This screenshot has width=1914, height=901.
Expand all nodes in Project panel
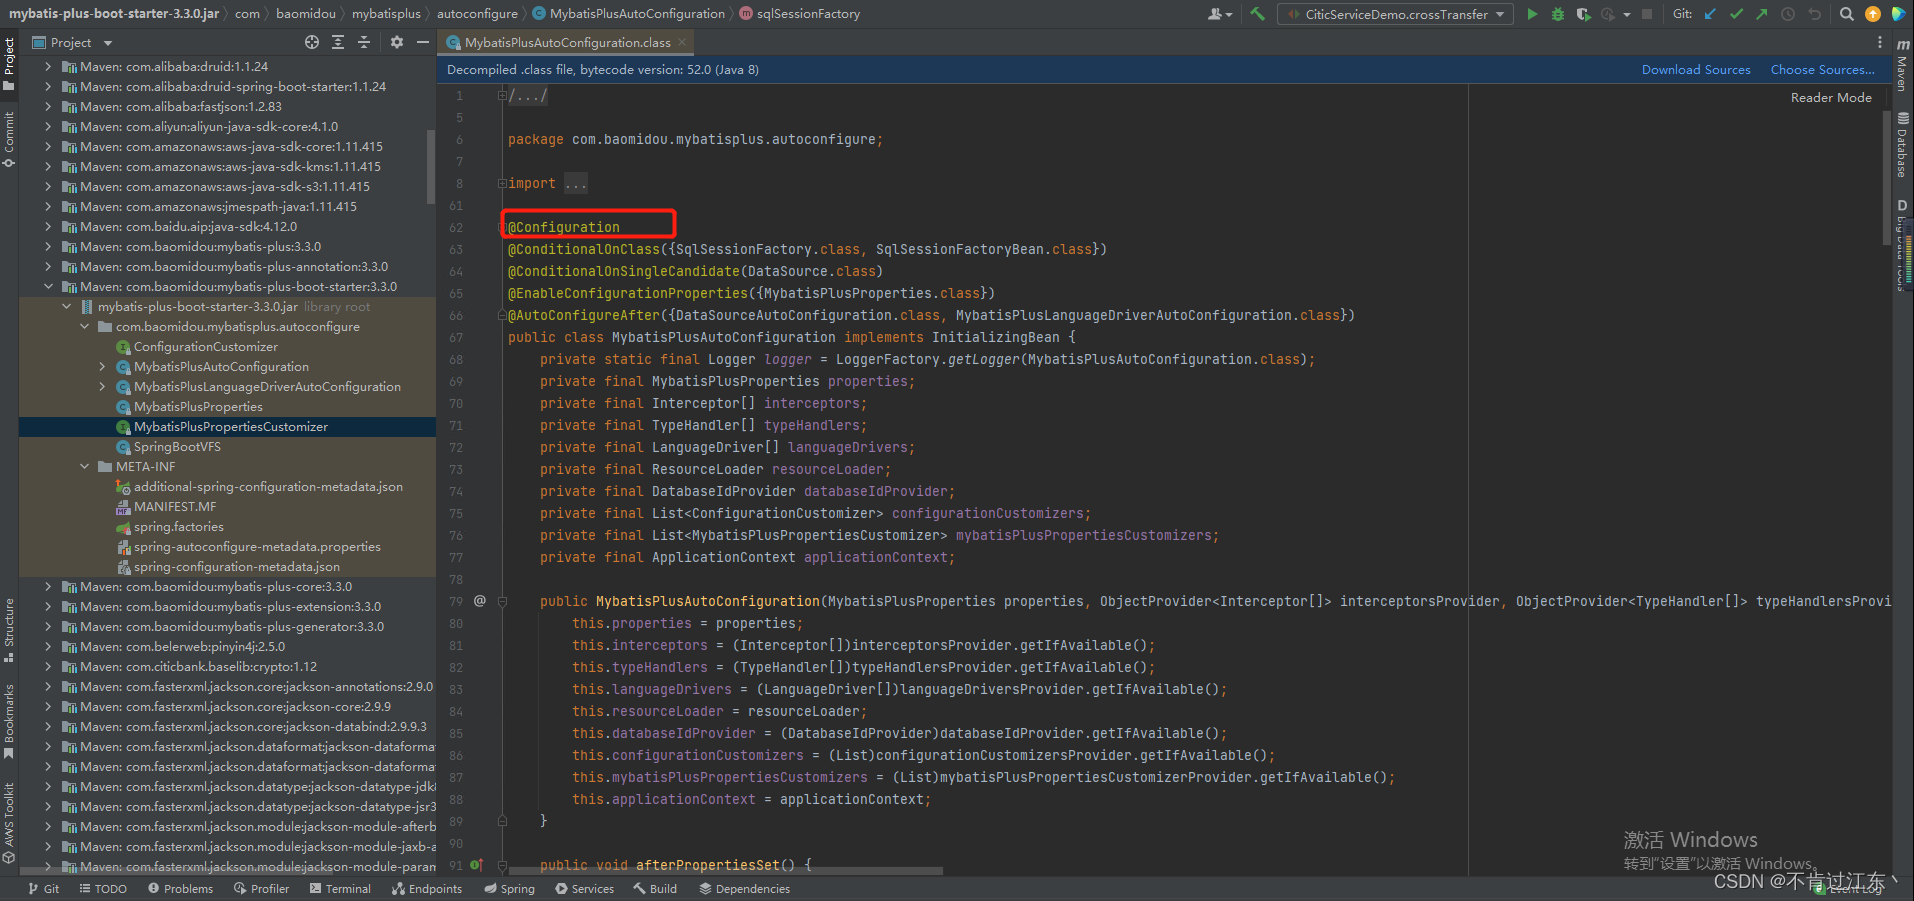(338, 42)
